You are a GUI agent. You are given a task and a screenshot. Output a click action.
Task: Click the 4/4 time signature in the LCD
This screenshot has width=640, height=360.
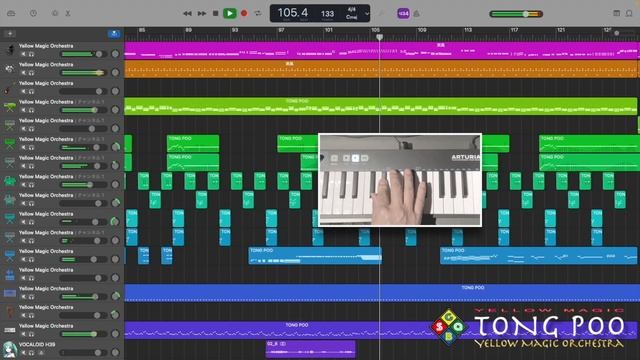pos(351,9)
